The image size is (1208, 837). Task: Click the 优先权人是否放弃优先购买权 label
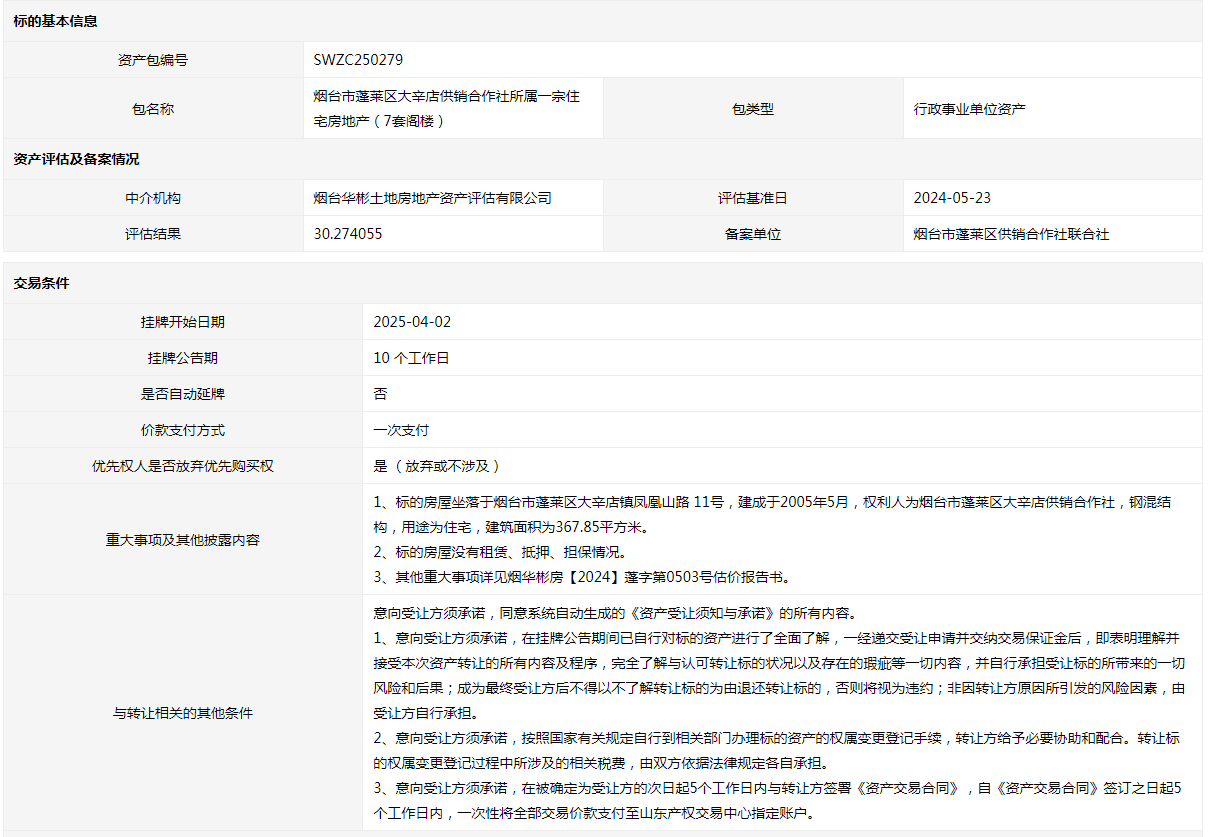183,466
